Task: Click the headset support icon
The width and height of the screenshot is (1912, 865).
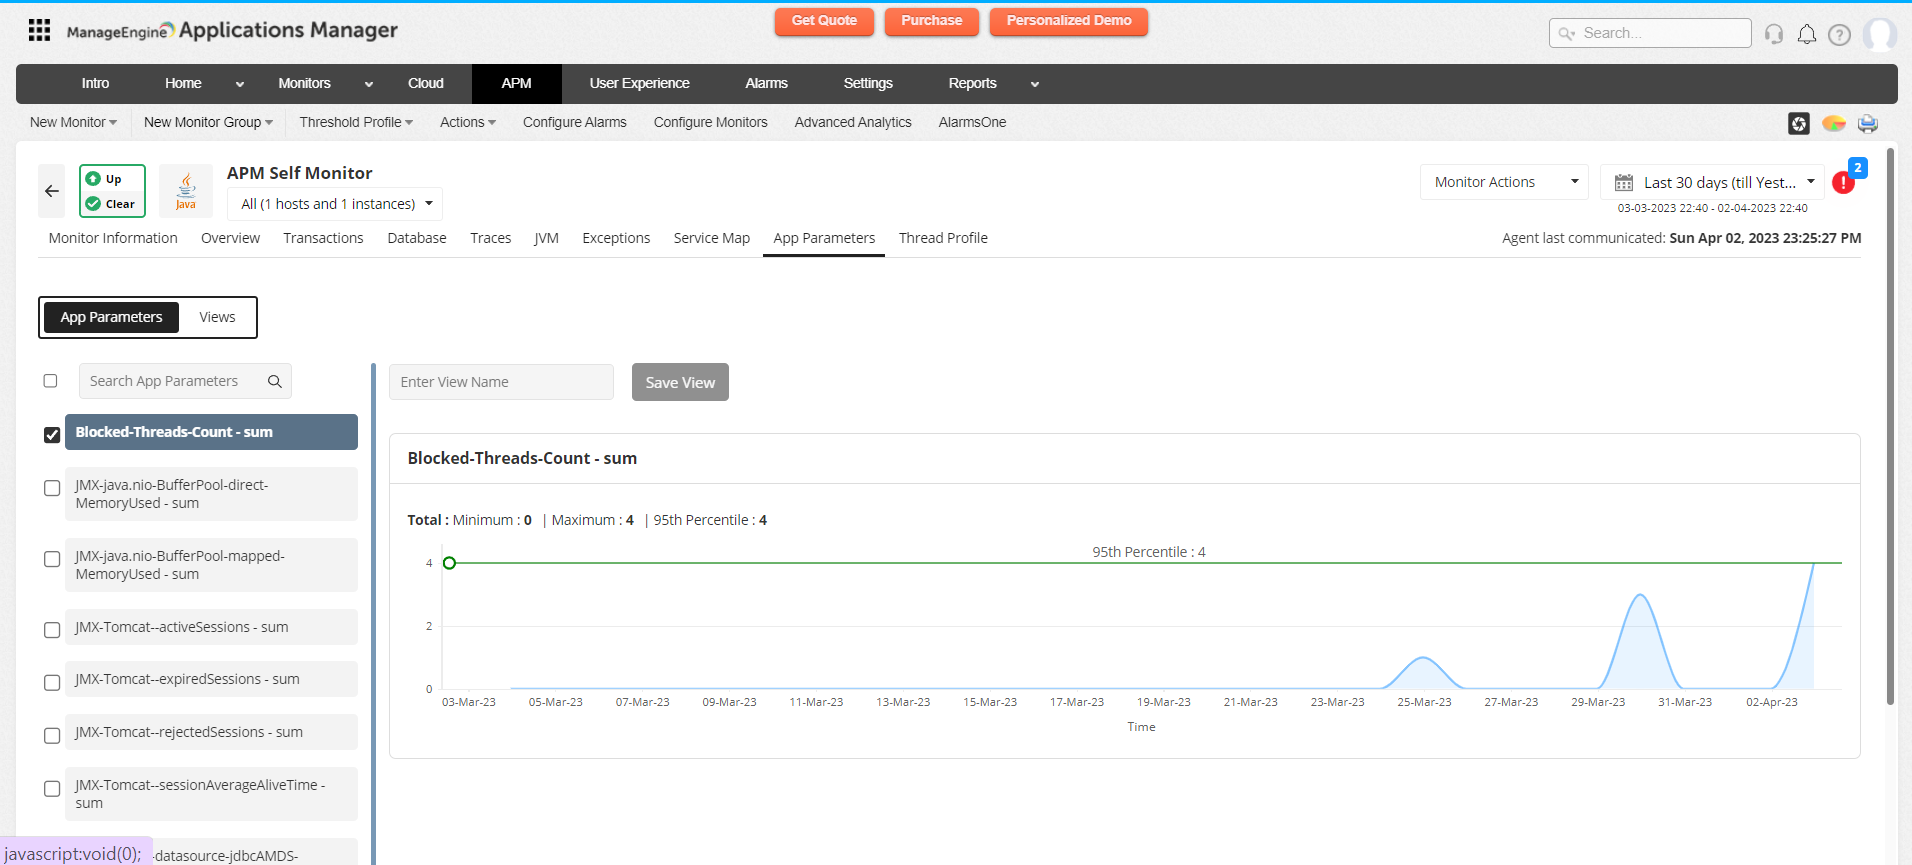Action: 1774,34
